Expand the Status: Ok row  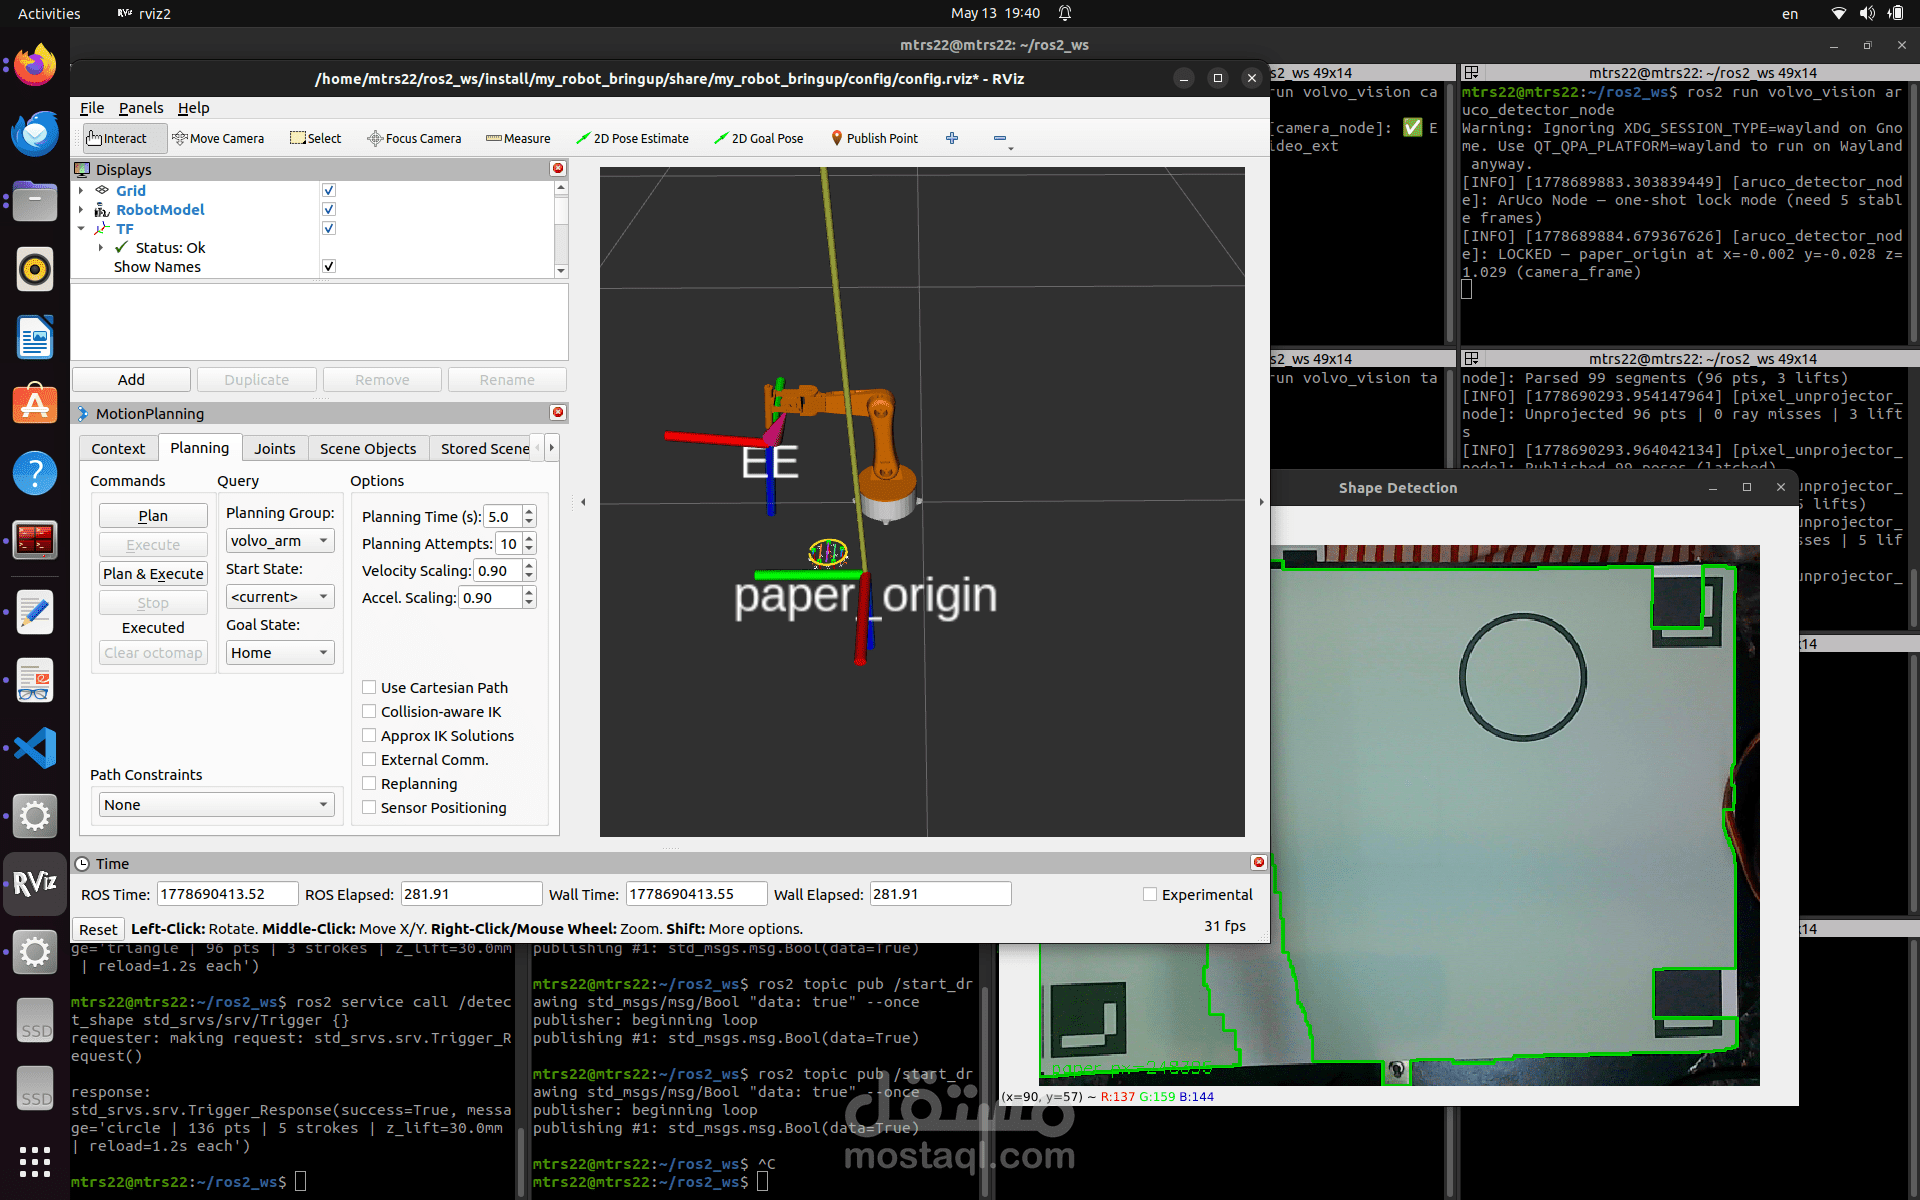[x=100, y=247]
